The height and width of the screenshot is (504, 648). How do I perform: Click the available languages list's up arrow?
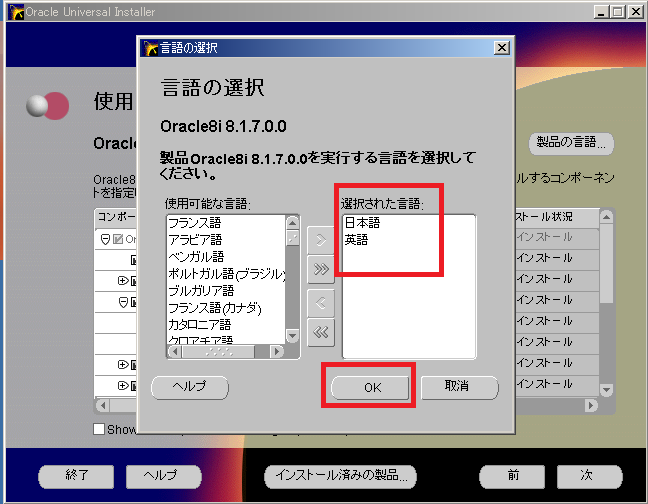coord(292,223)
